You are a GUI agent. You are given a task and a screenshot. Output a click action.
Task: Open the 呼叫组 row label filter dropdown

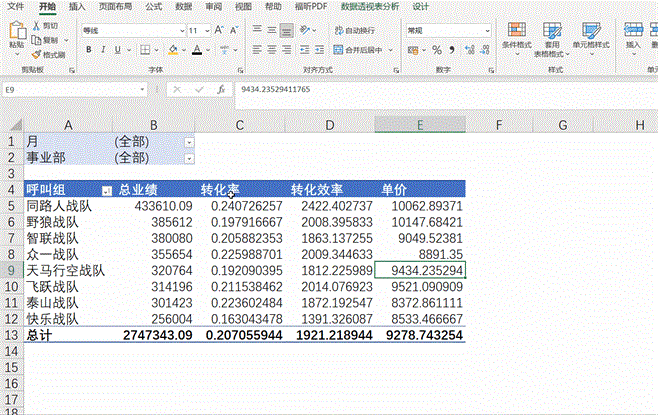point(107,189)
